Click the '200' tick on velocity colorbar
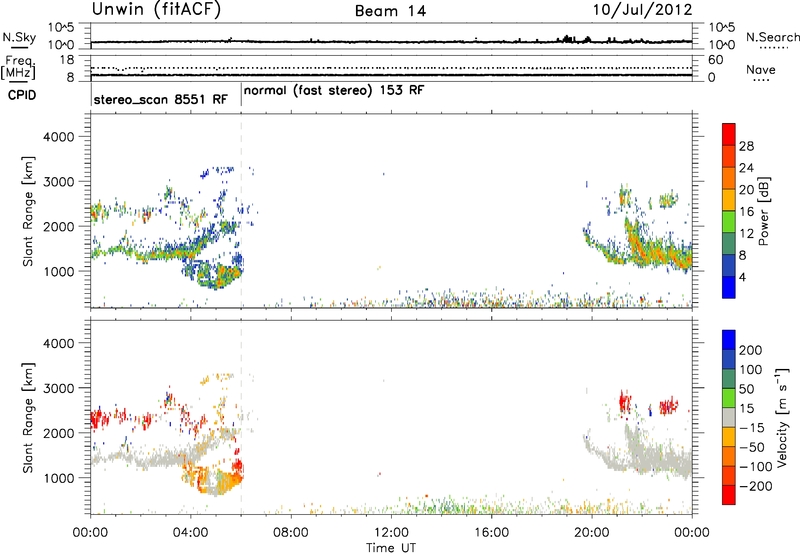800x554 pixels. coord(749,350)
